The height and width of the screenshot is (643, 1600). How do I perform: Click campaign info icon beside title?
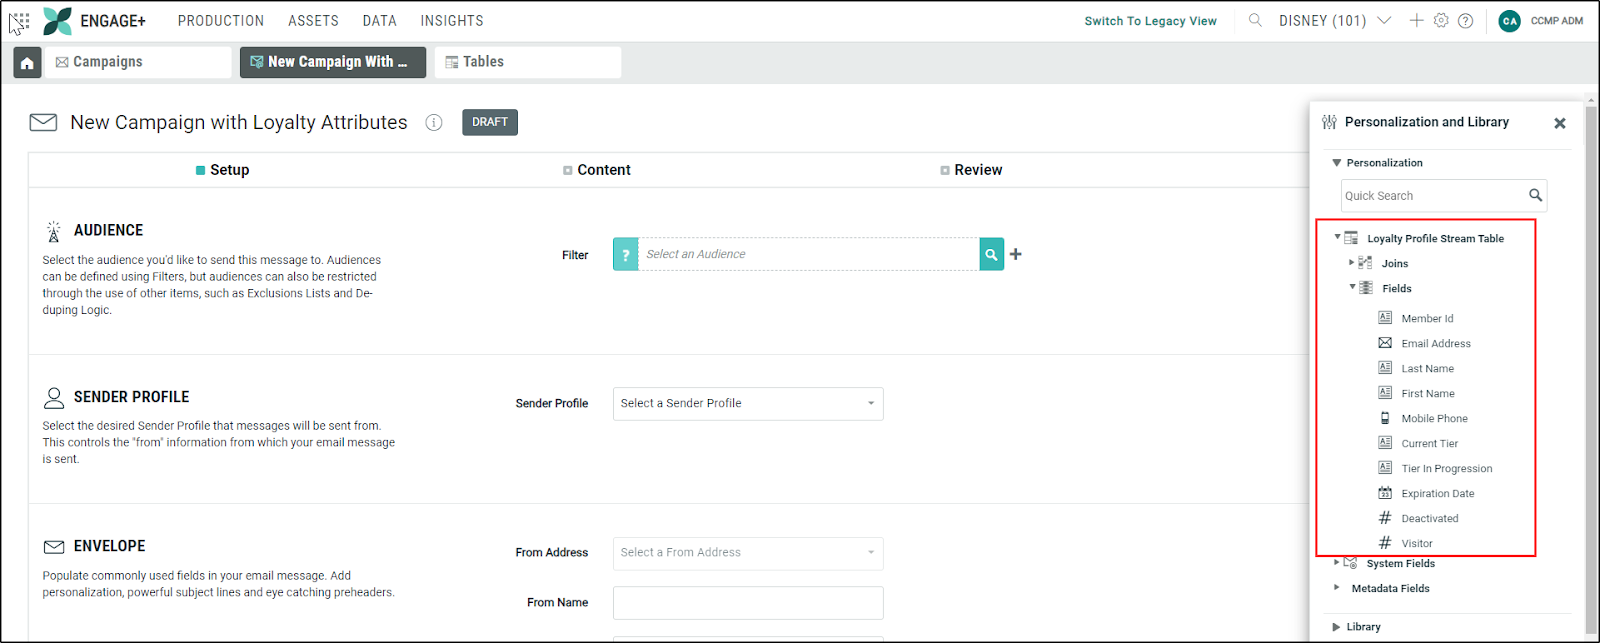[434, 122]
